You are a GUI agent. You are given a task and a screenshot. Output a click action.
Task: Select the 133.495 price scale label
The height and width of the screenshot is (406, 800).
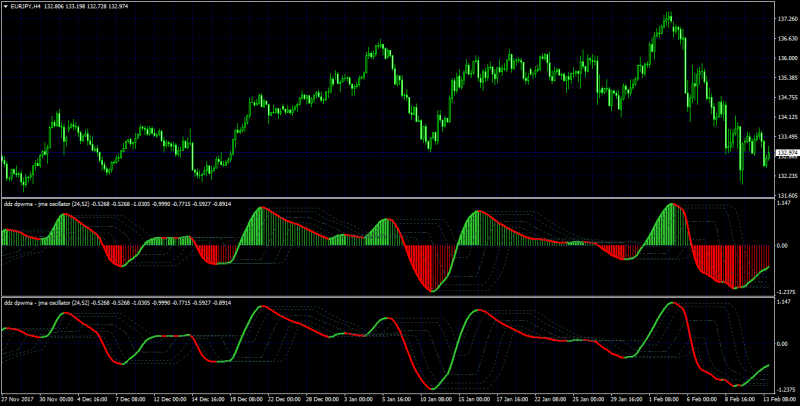tap(788, 137)
